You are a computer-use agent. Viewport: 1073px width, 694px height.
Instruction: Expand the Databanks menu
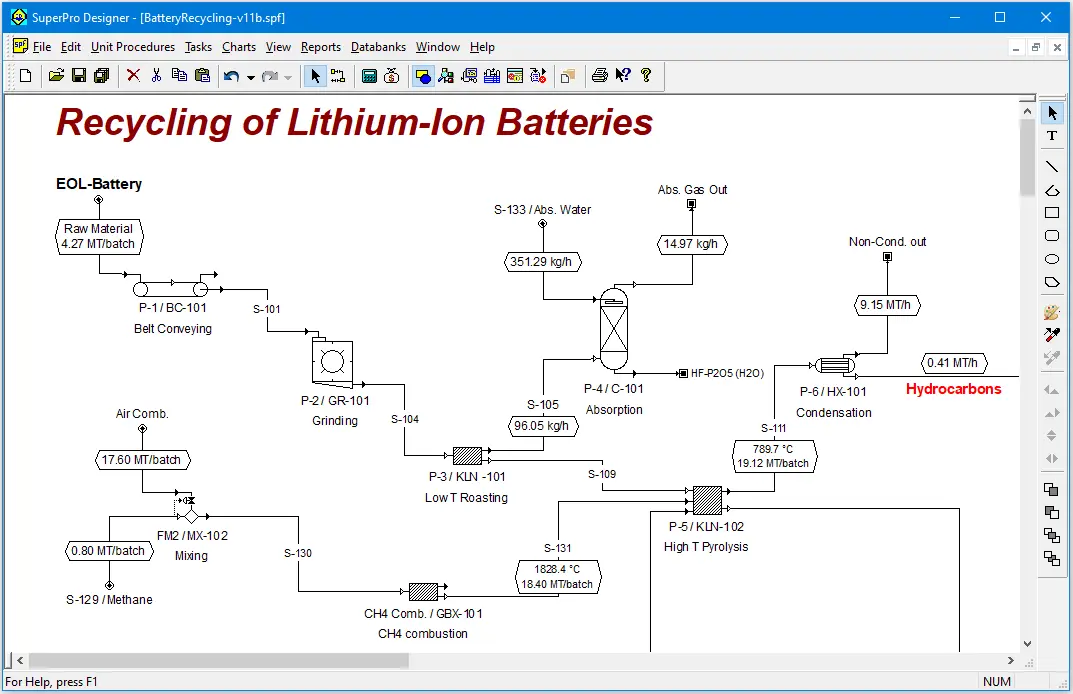tap(378, 47)
